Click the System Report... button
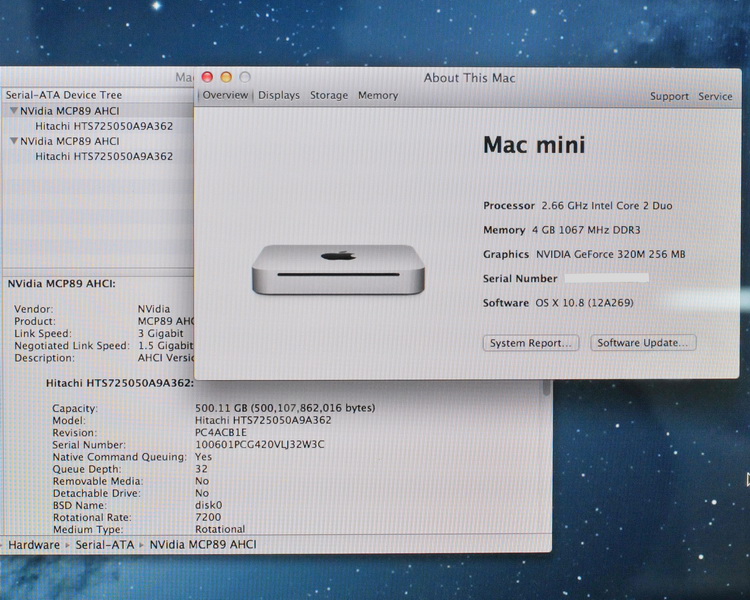The width and height of the screenshot is (750, 600). pyautogui.click(x=531, y=343)
